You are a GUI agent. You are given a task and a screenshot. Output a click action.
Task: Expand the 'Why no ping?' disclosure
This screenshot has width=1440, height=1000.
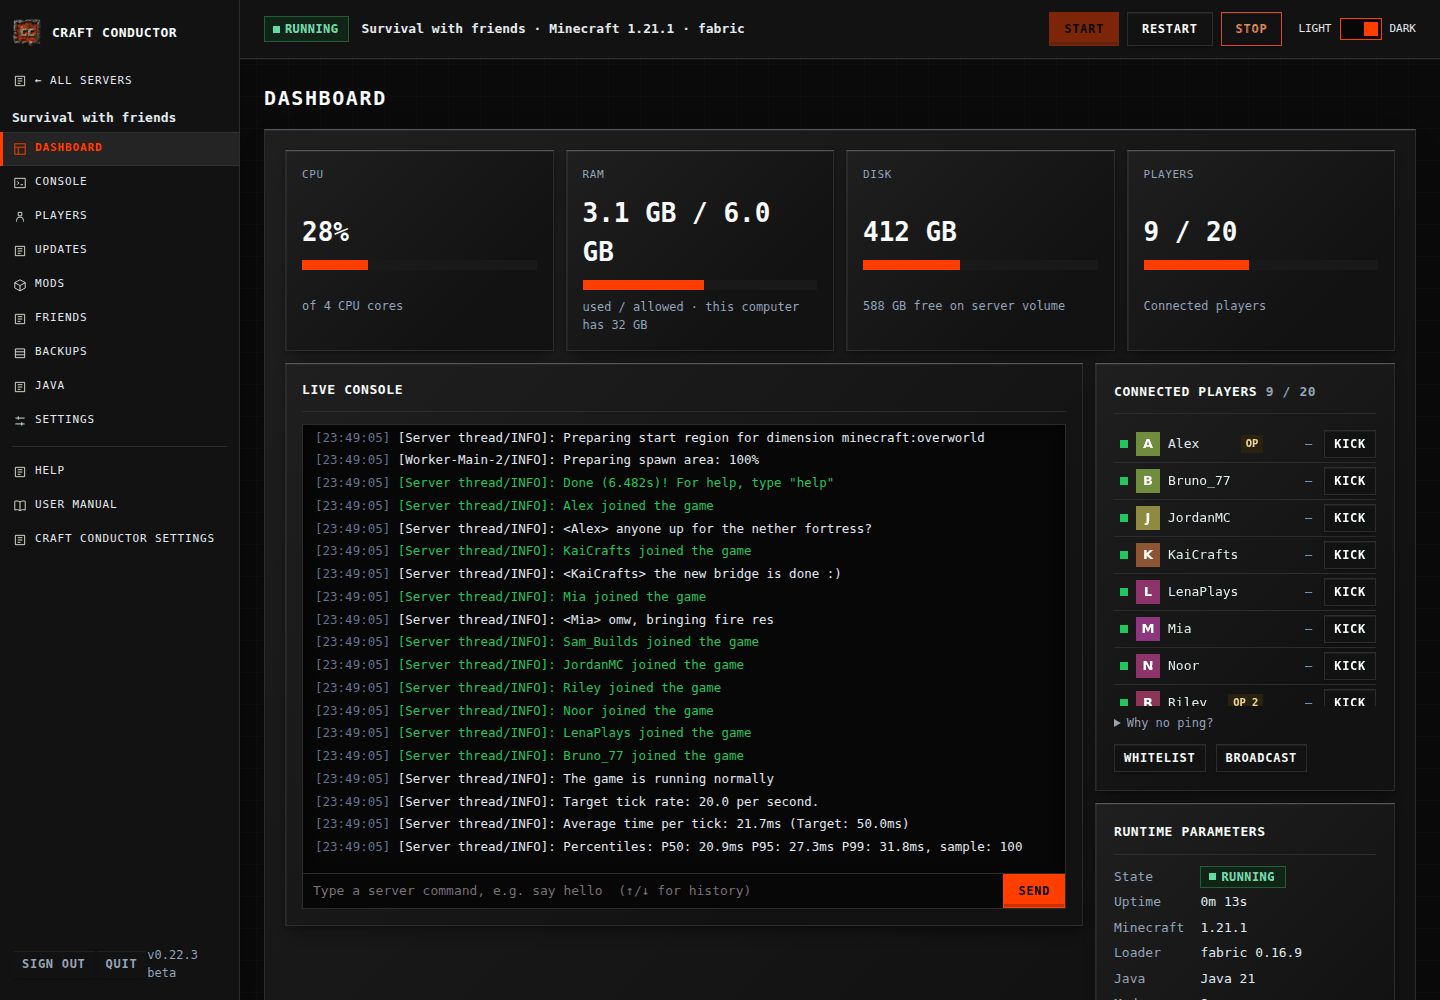pyautogui.click(x=1164, y=723)
